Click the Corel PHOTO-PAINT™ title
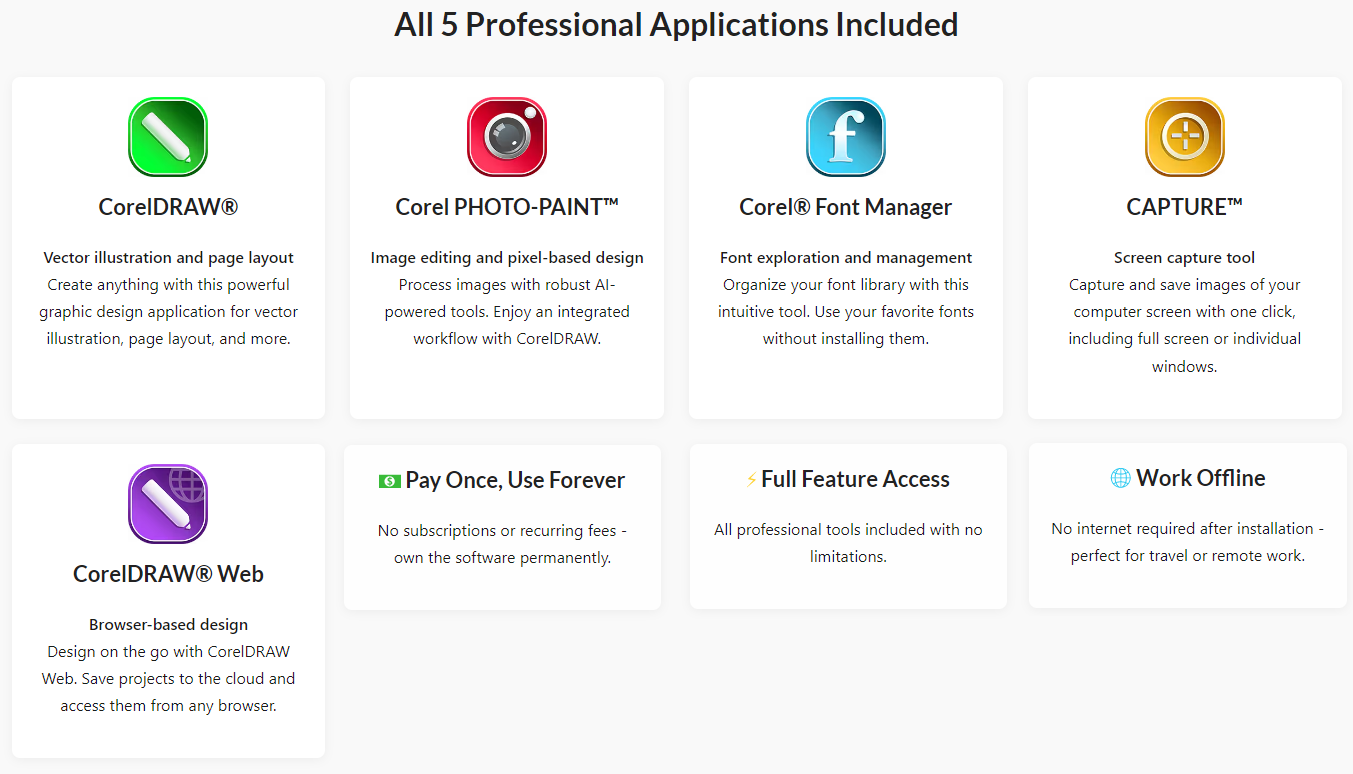 [507, 207]
